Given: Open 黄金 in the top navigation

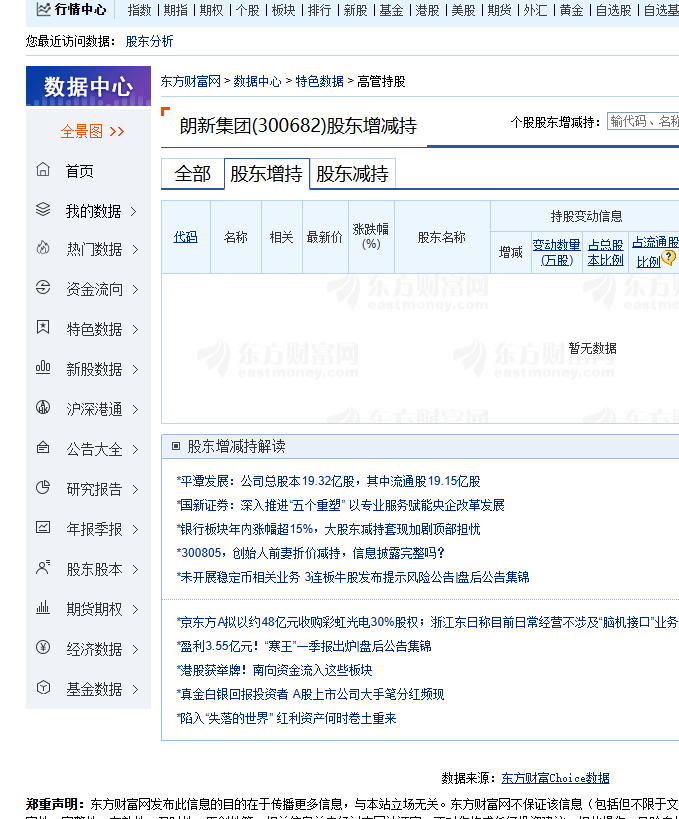Looking at the screenshot, I should [x=571, y=10].
